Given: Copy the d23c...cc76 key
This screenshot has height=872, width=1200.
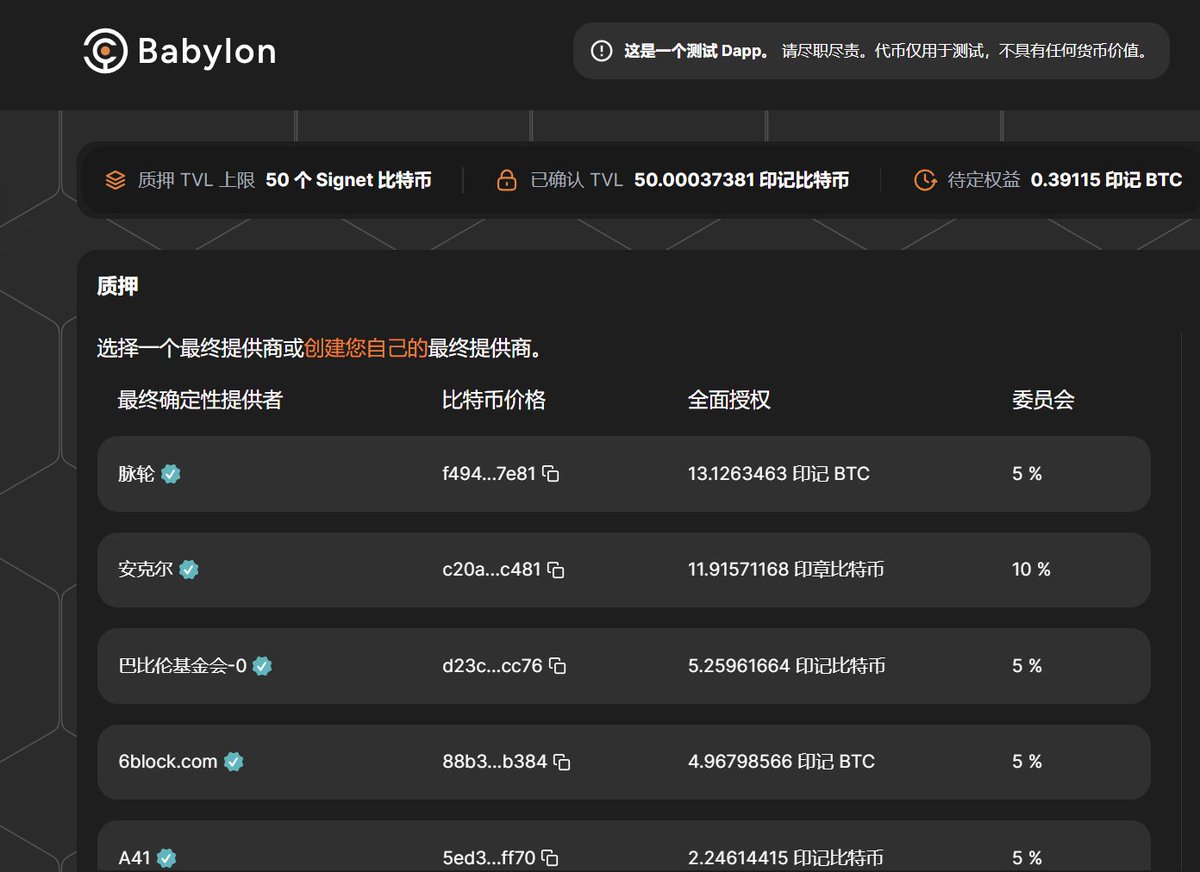Looking at the screenshot, I should coord(557,666).
